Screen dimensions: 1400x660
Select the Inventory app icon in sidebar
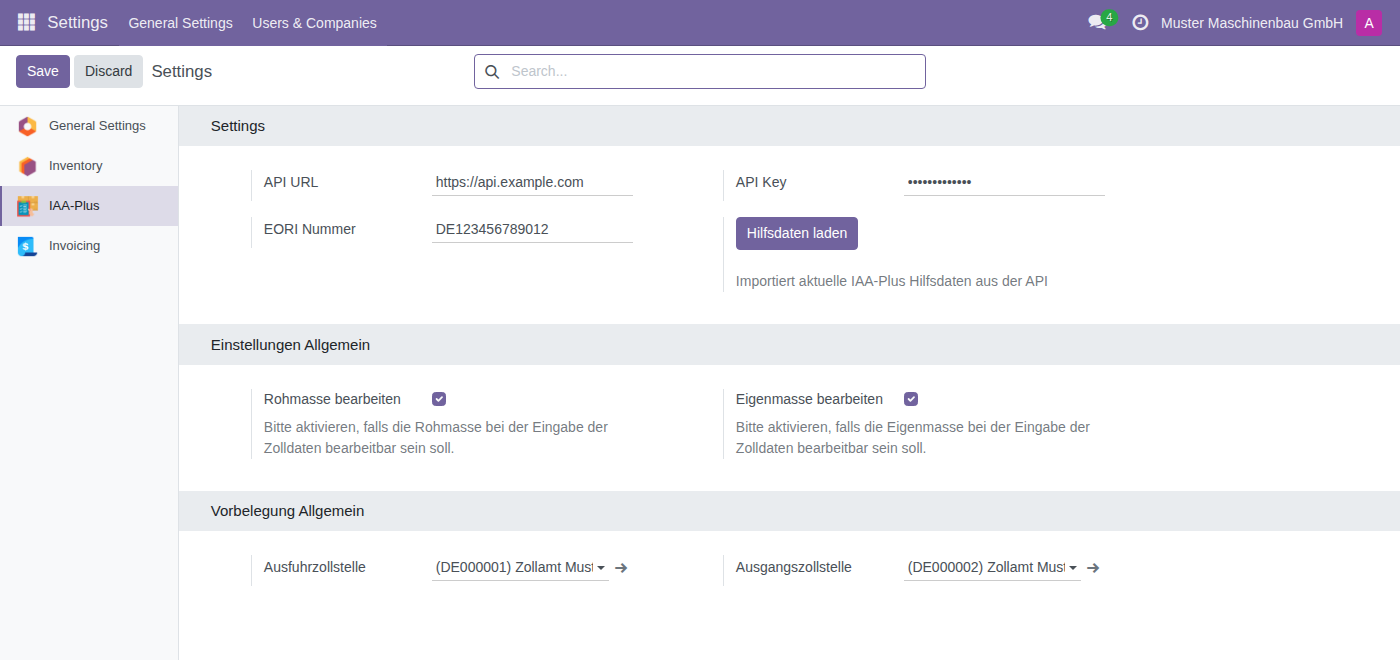point(27,166)
